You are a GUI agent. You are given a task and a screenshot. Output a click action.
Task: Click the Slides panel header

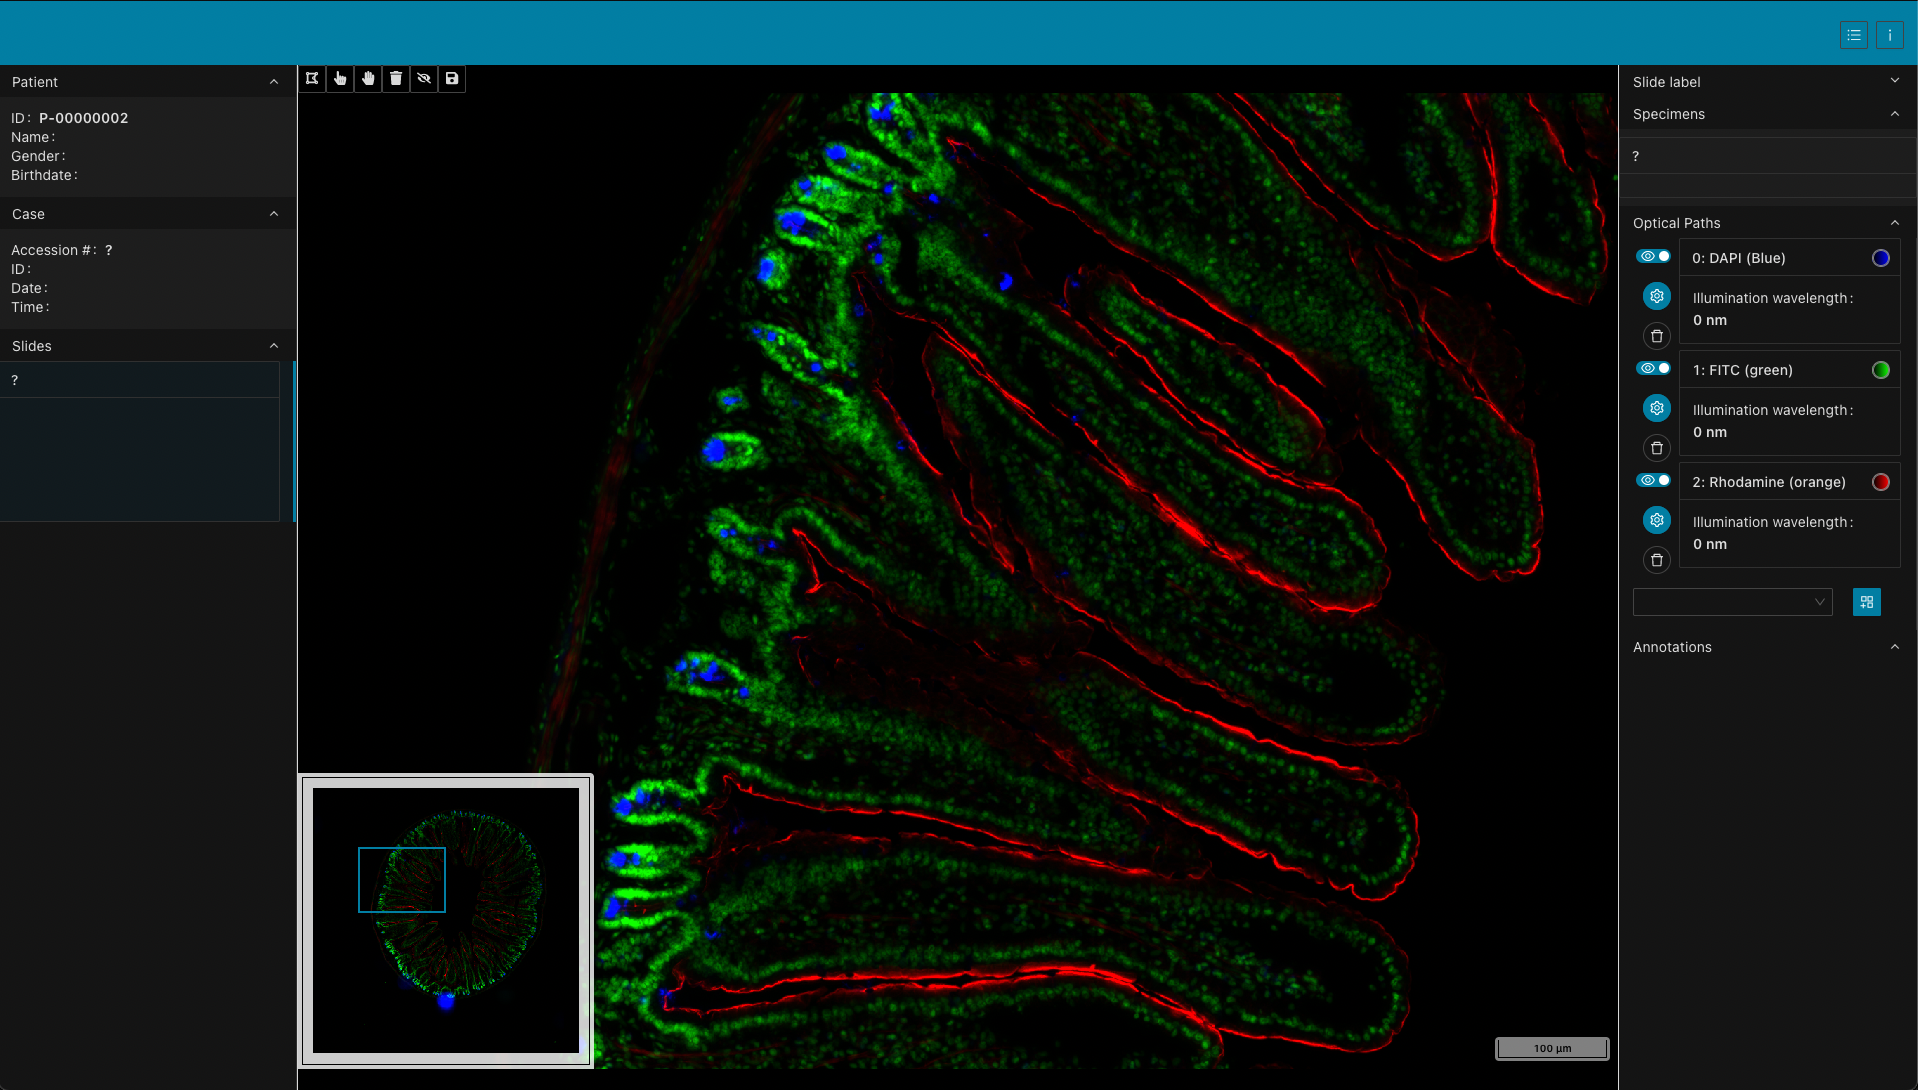(148, 346)
